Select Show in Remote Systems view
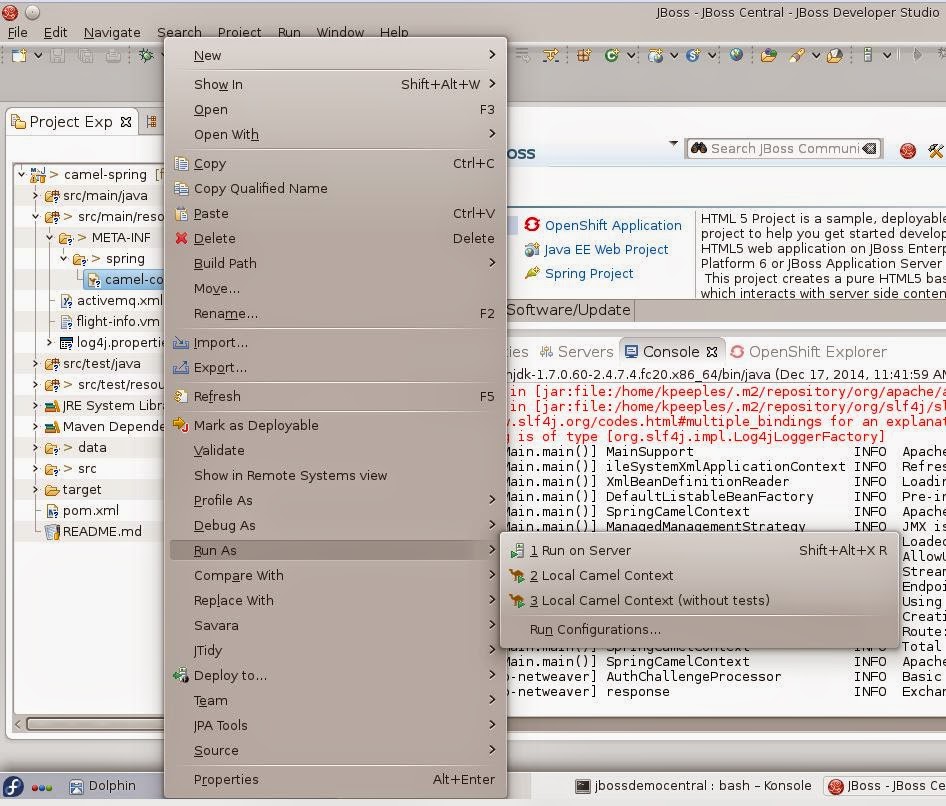The width and height of the screenshot is (946, 806). tap(335, 475)
